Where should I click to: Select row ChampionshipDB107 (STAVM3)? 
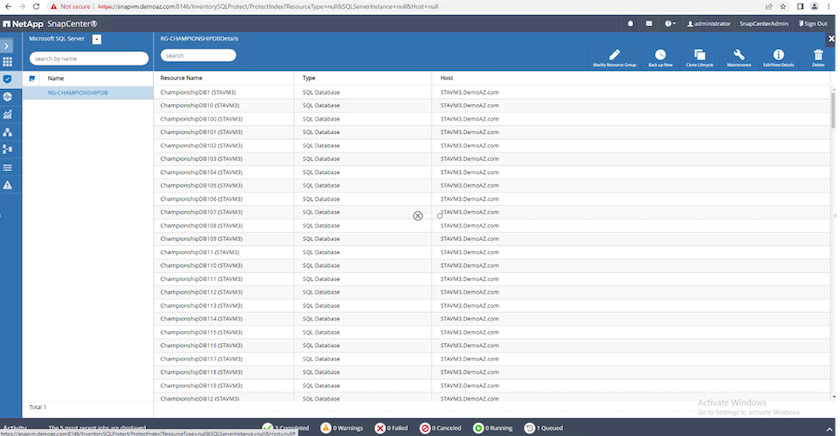[492, 212]
